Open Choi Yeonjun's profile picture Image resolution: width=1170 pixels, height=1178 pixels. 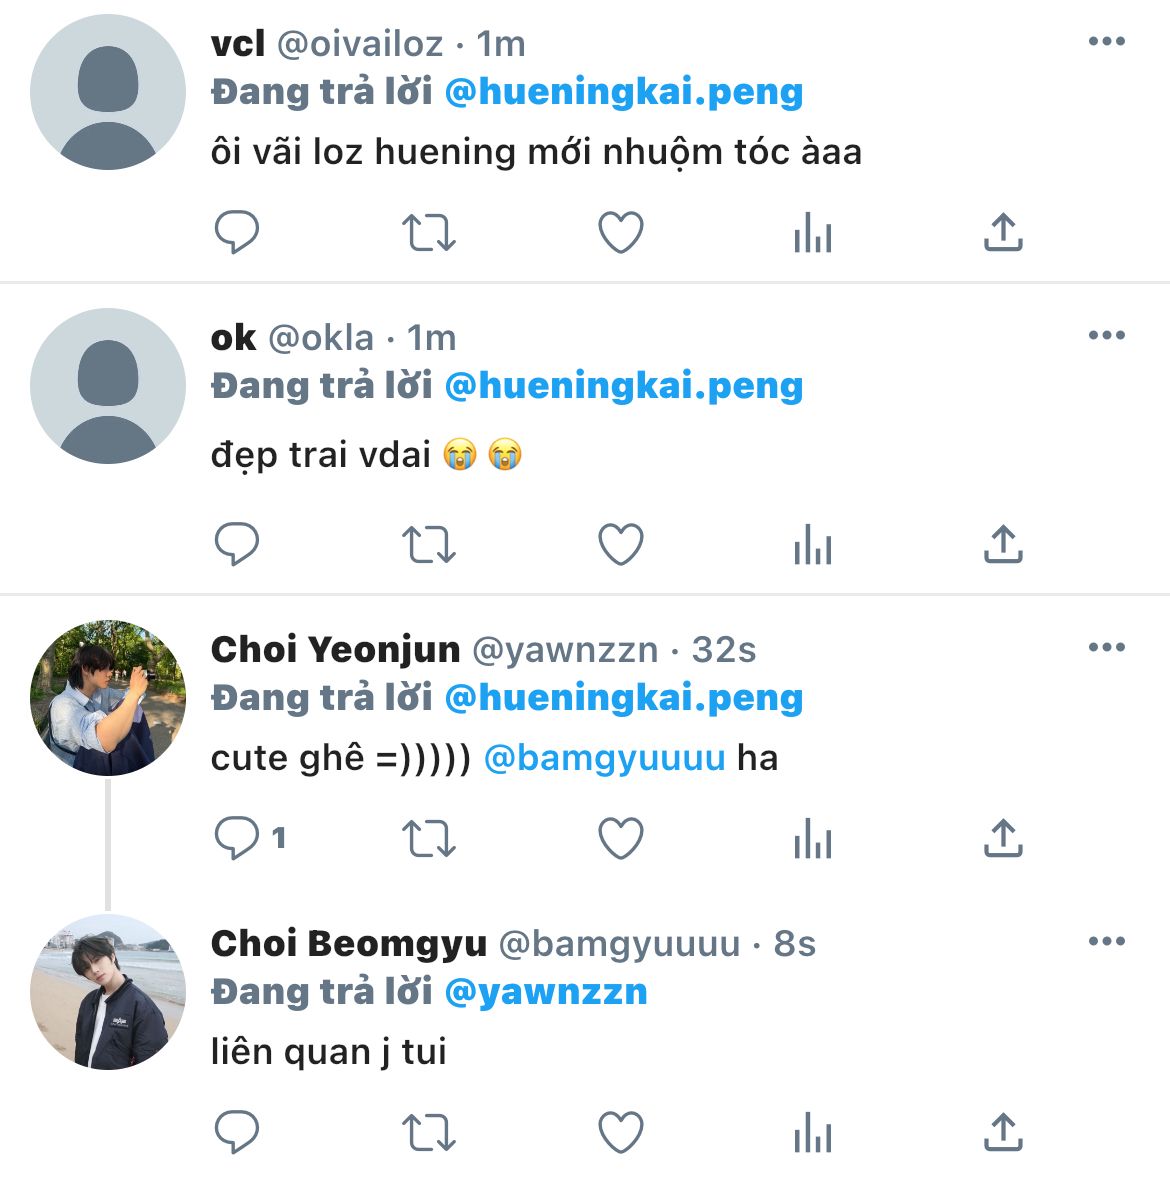click(108, 698)
